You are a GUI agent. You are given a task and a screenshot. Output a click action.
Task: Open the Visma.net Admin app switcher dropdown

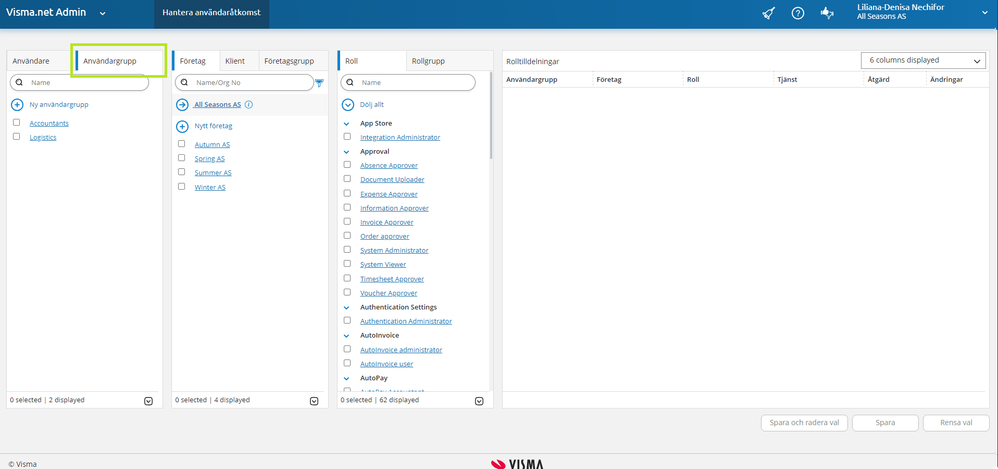coord(102,13)
